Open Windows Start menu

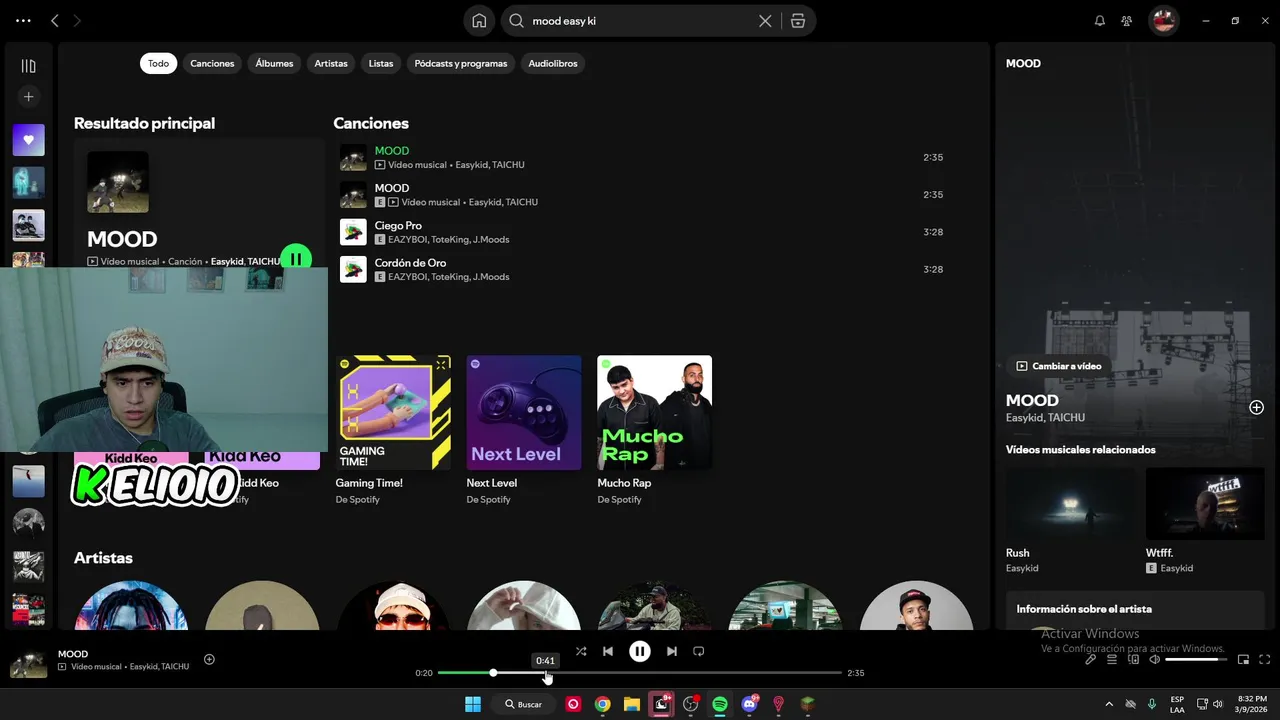[x=472, y=704]
